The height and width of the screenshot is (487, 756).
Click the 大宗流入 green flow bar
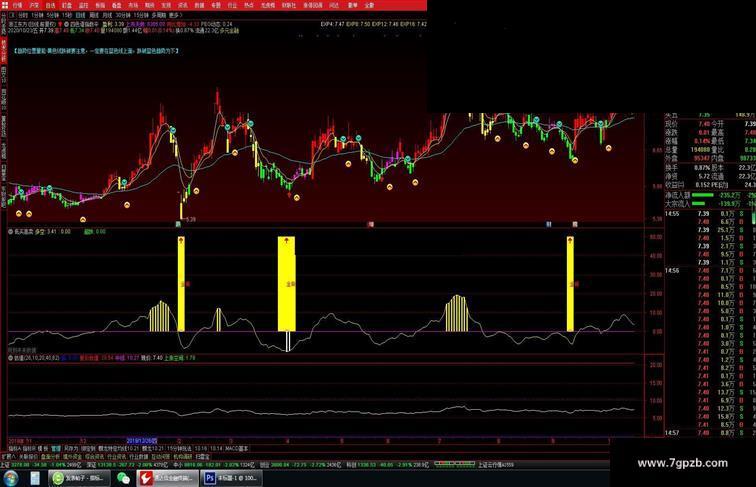click(699, 204)
